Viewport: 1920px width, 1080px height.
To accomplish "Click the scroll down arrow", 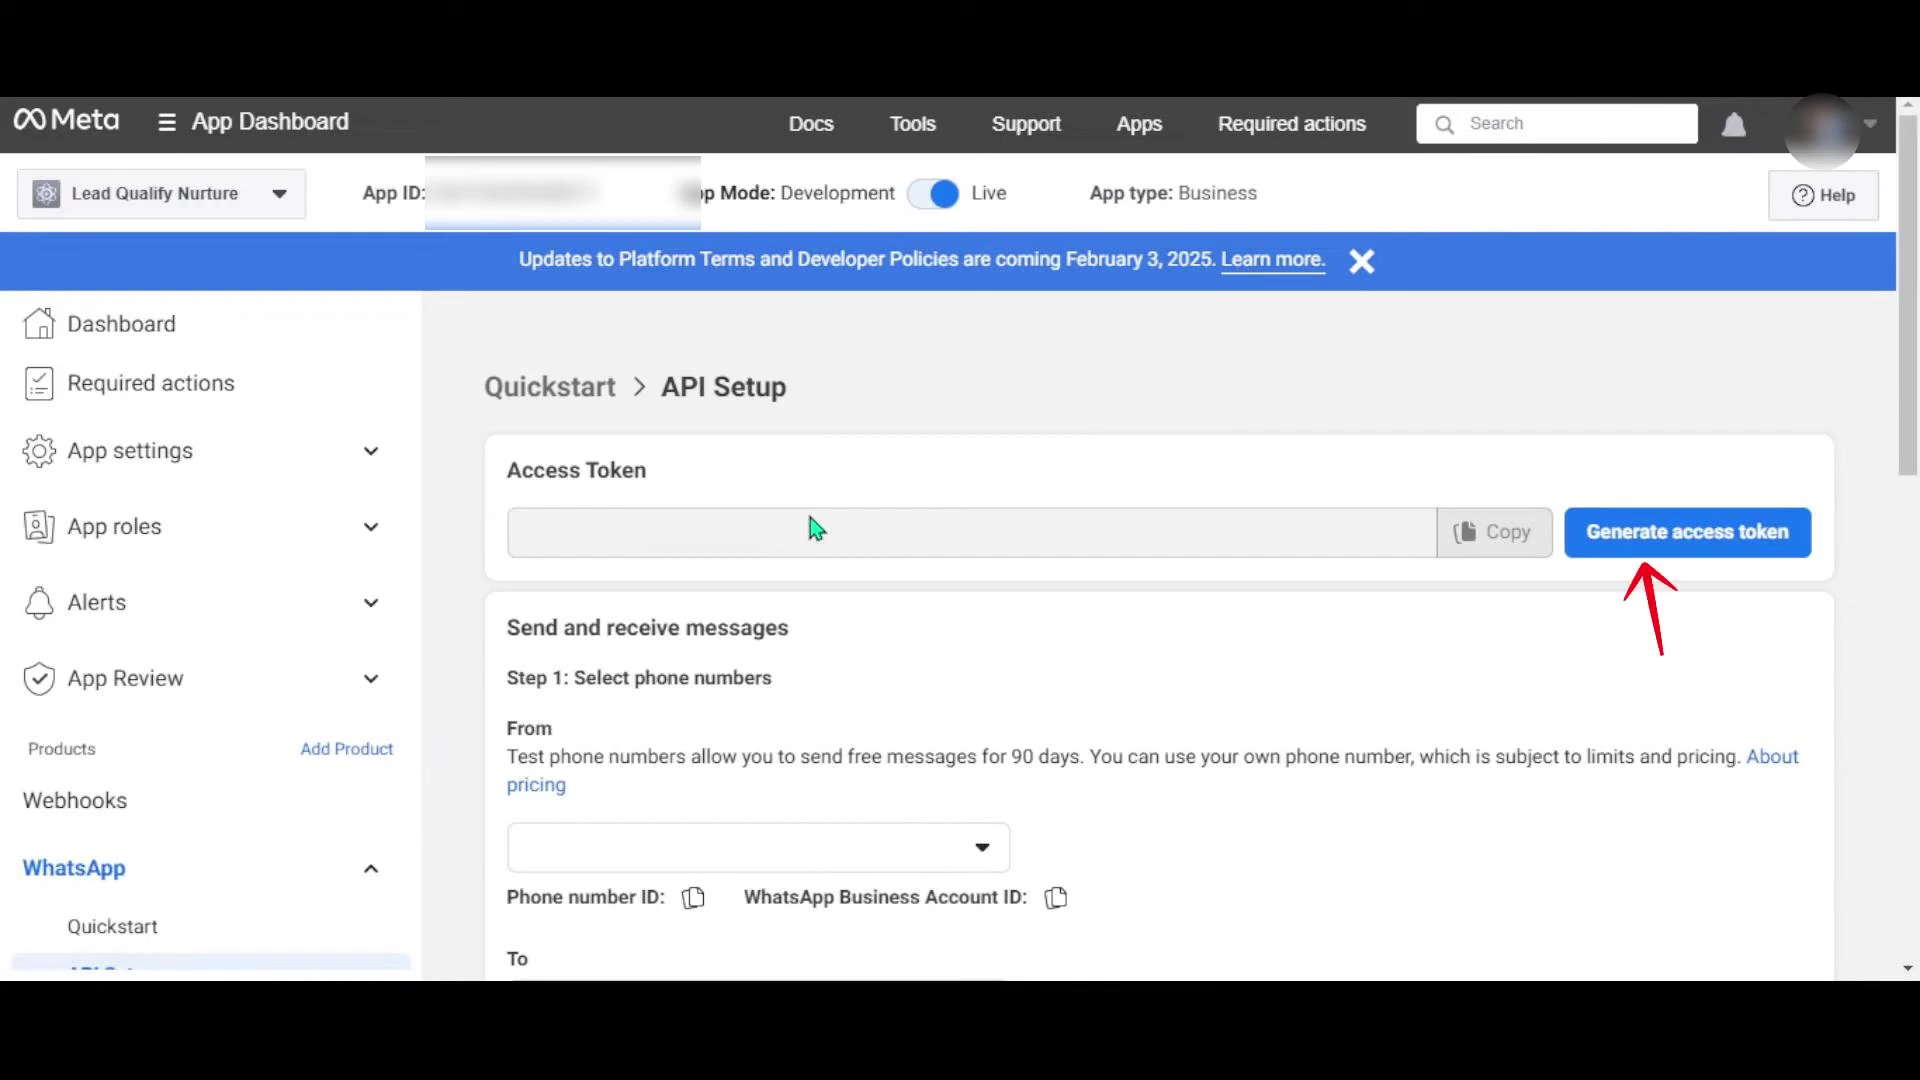I will pos(1908,969).
